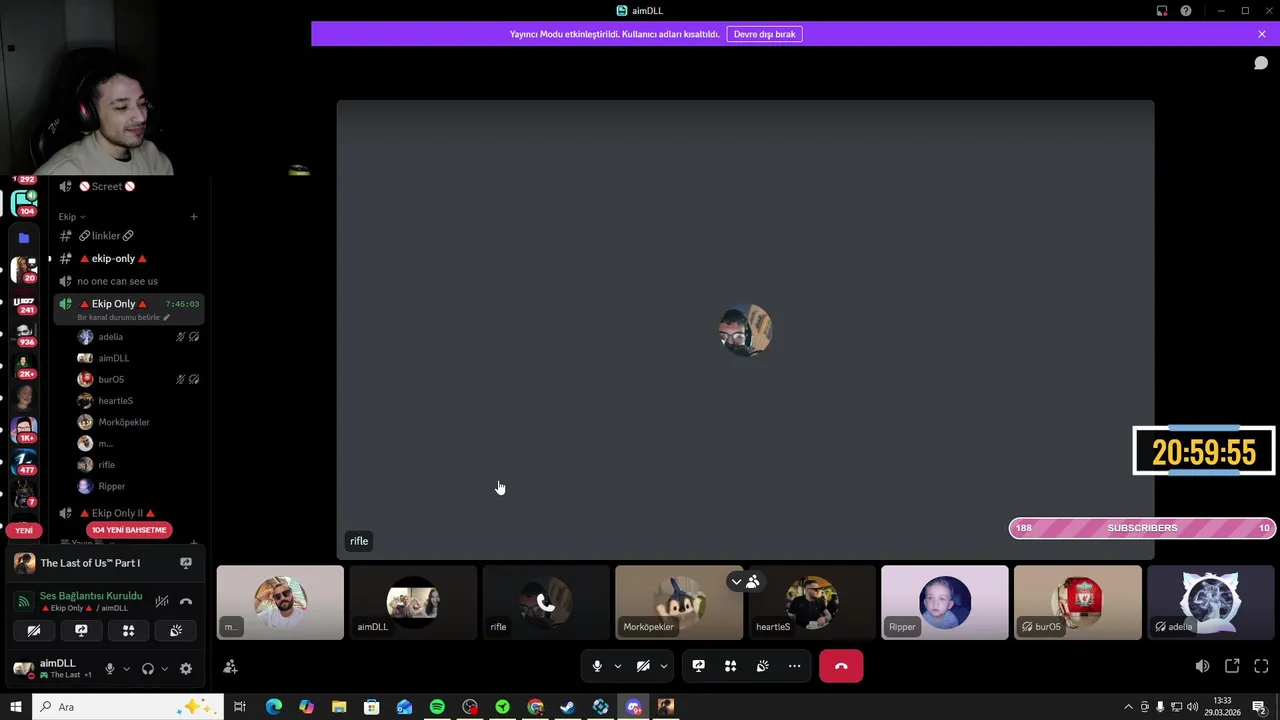1280x720 pixels.
Task: Disconnect from call with red button
Action: point(841,666)
